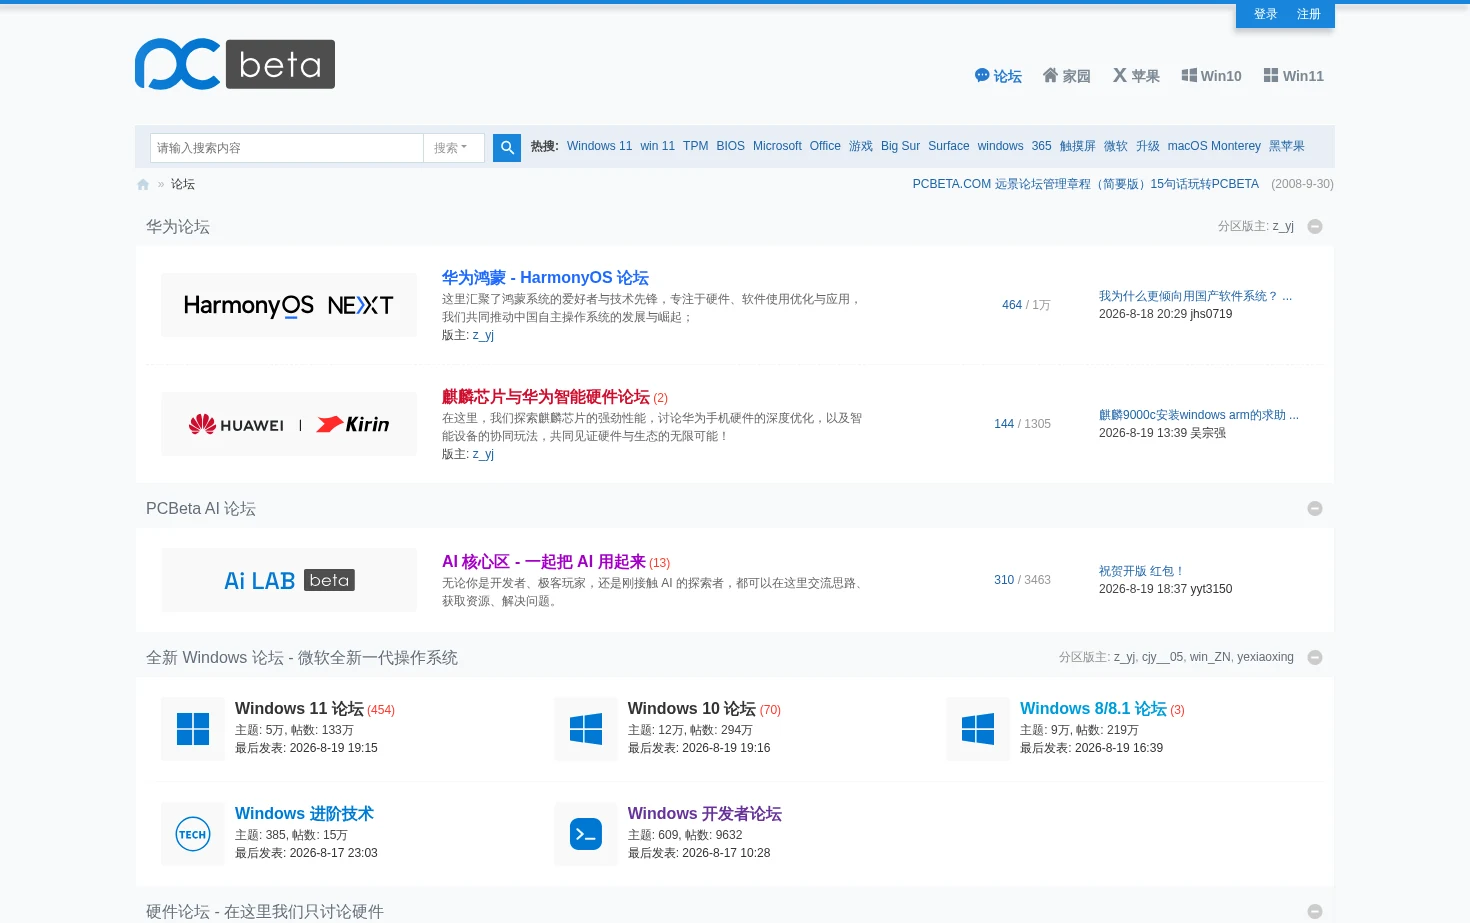
Task: Click the TECH advanced technology icon
Action: [193, 834]
